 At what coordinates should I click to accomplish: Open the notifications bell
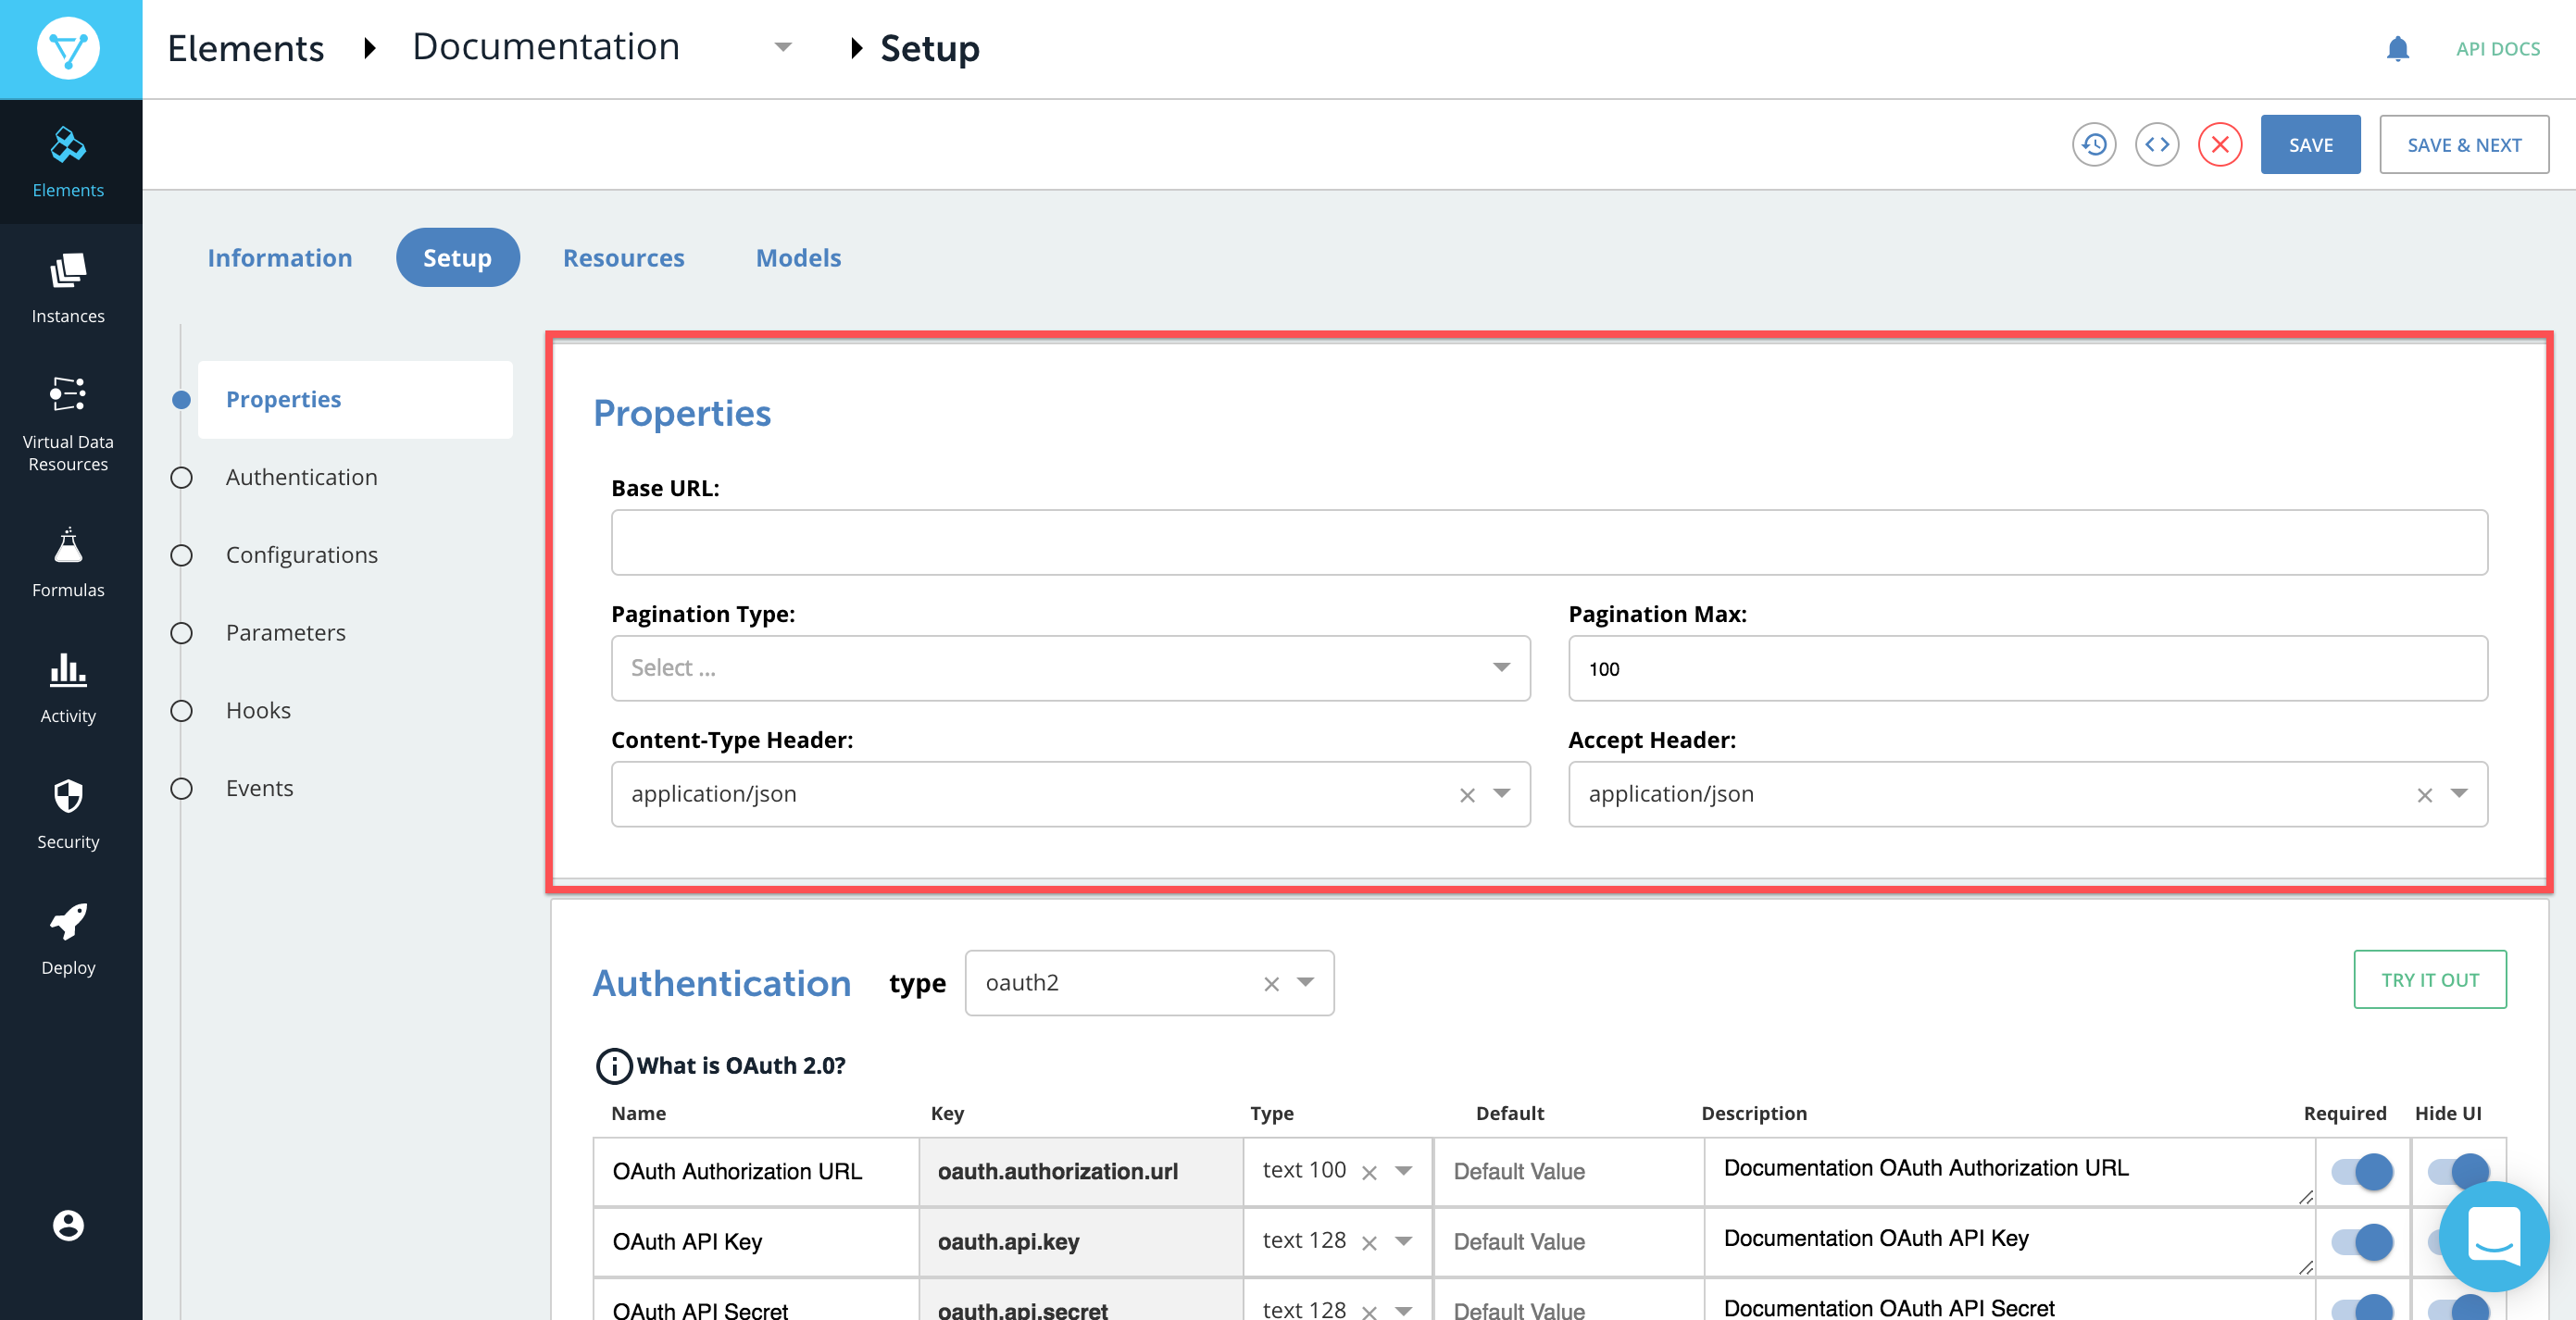(2397, 48)
